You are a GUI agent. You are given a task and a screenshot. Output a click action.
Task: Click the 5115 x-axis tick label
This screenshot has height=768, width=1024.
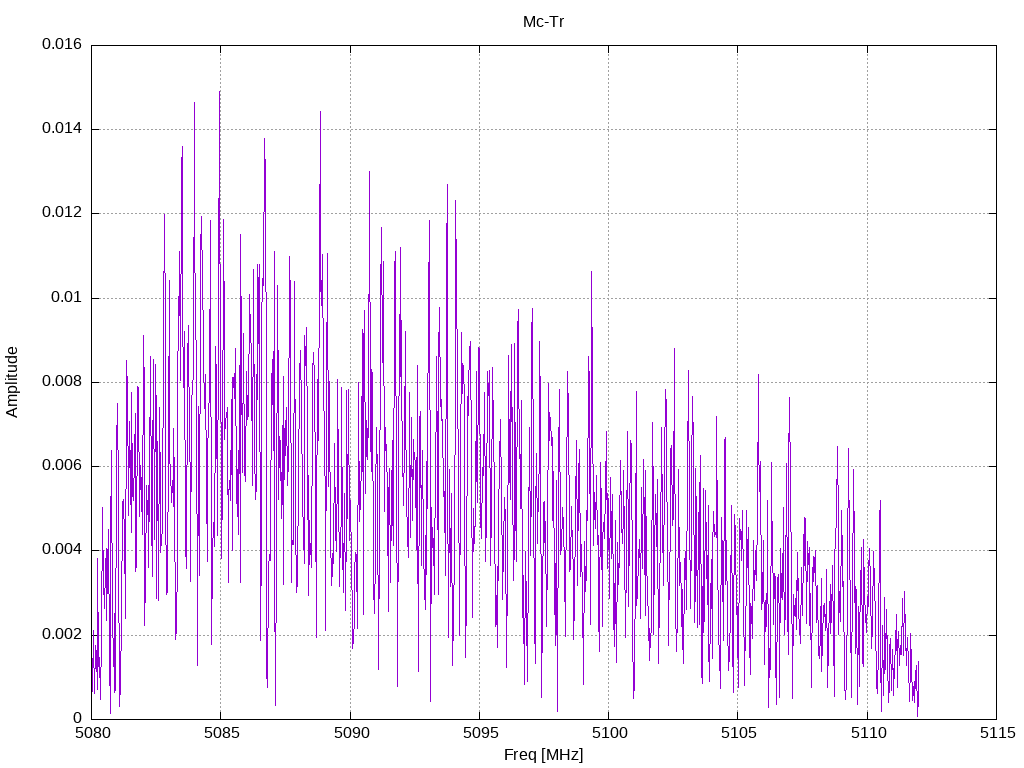[997, 733]
